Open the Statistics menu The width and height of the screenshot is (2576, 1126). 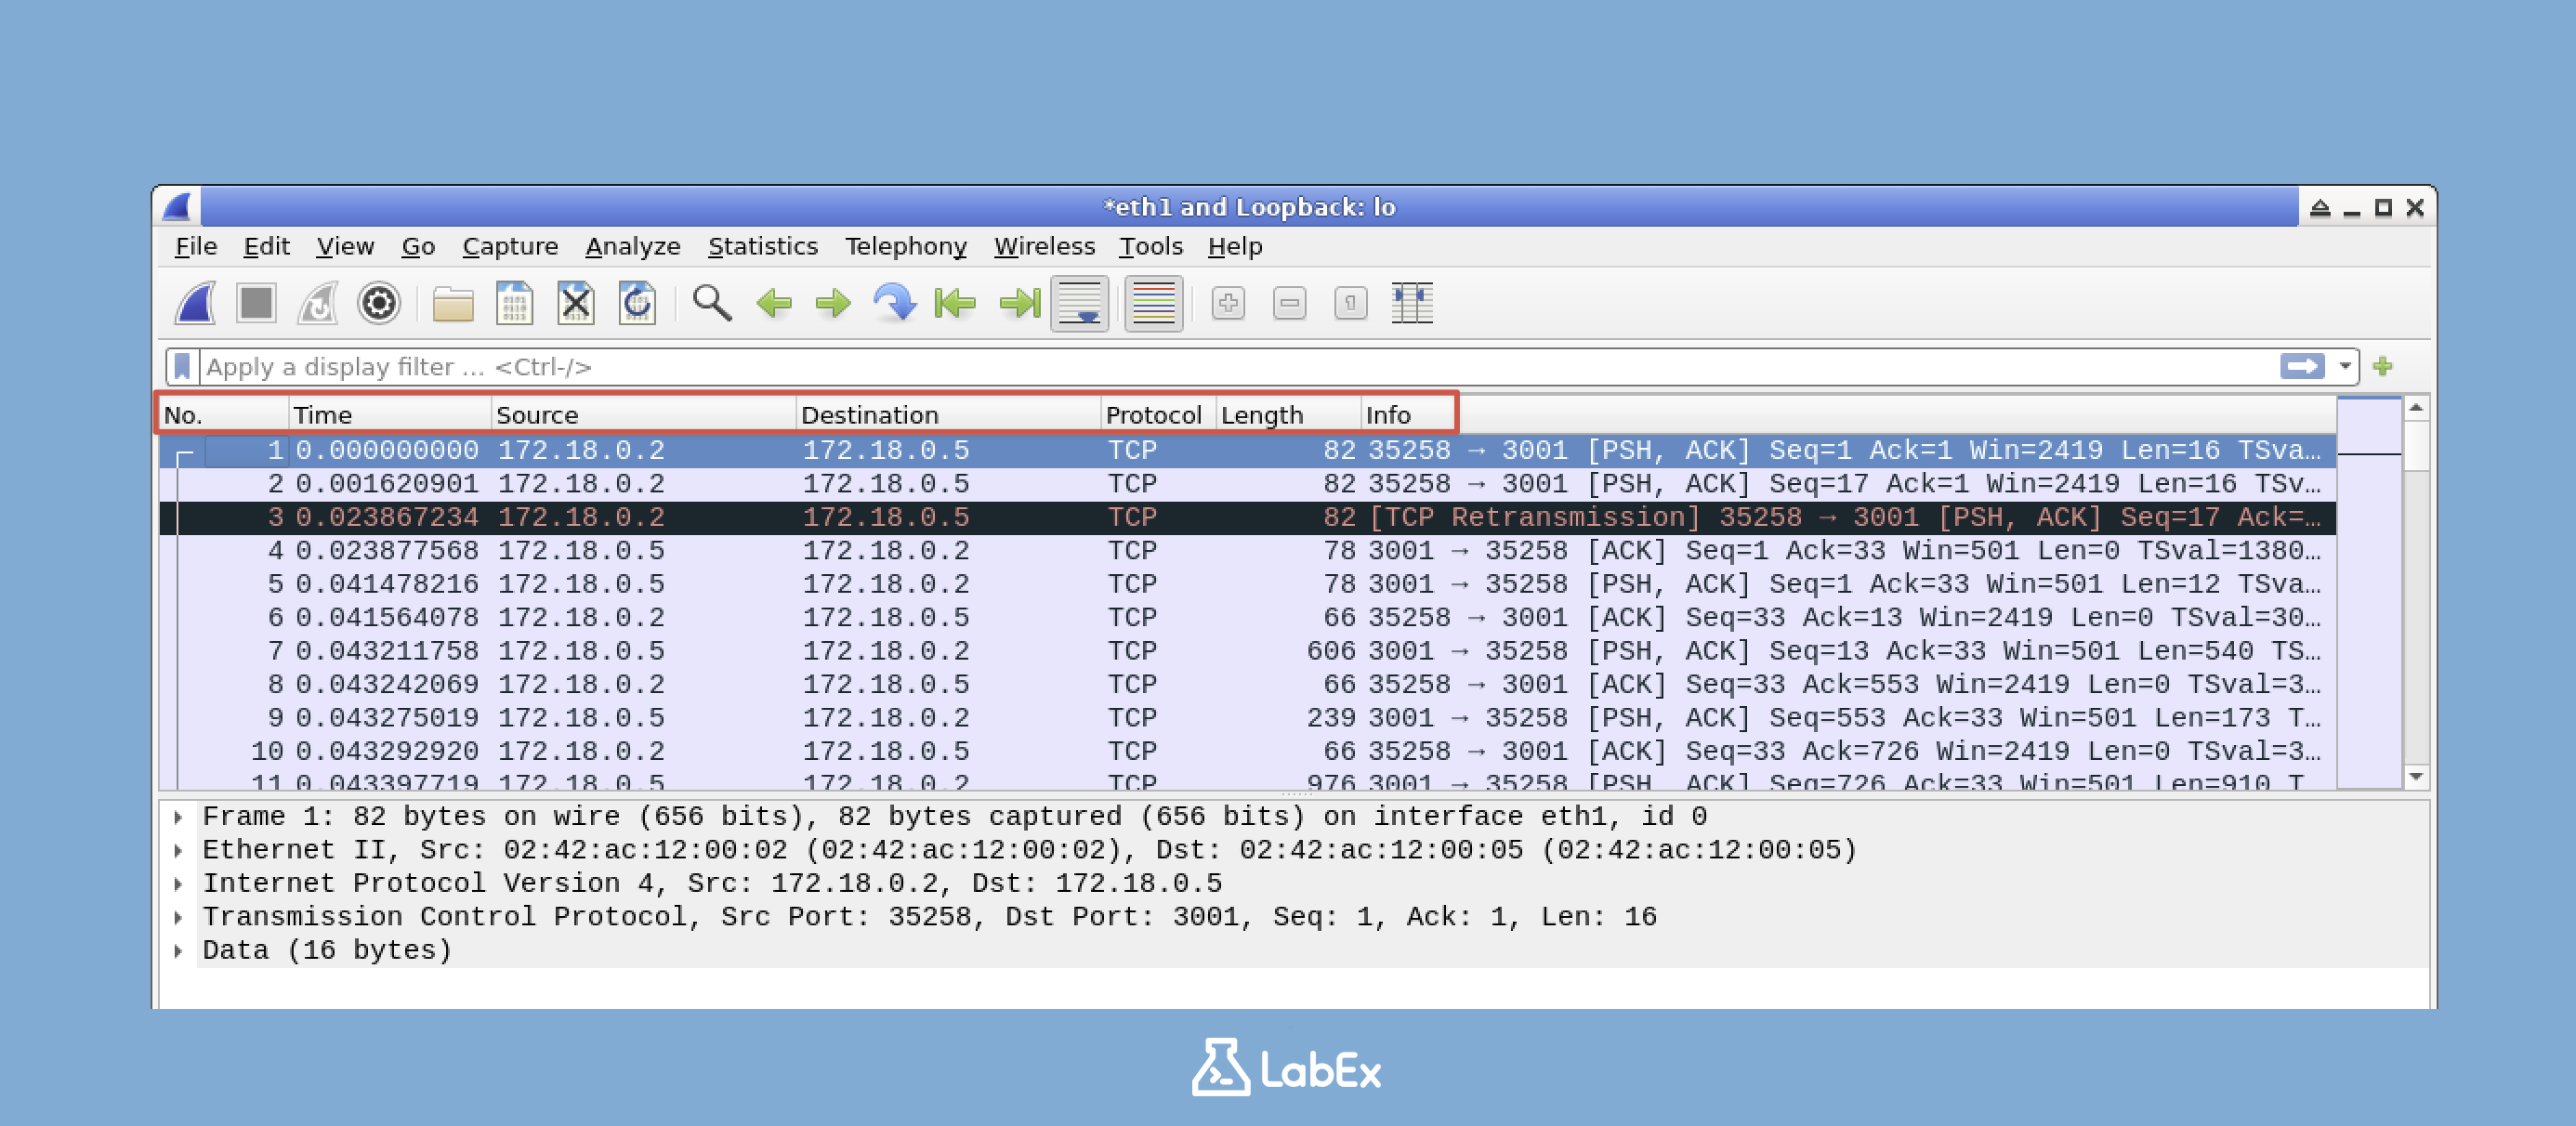(763, 246)
